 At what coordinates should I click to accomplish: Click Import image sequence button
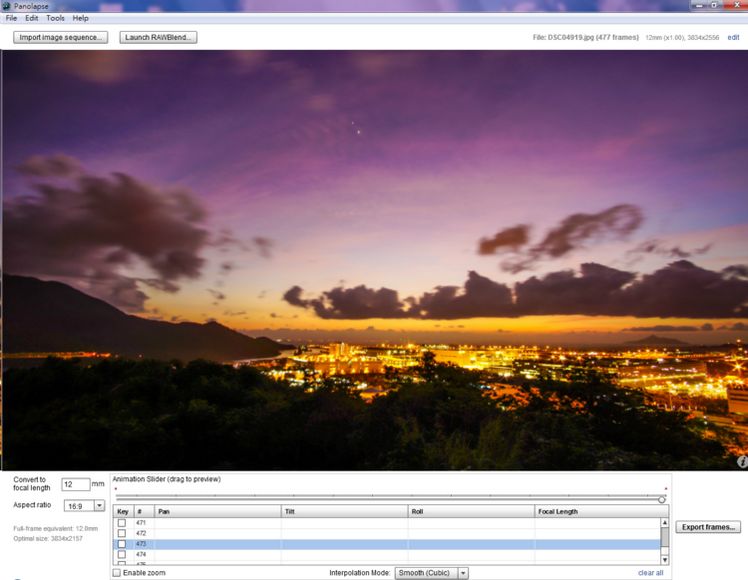click(60, 37)
